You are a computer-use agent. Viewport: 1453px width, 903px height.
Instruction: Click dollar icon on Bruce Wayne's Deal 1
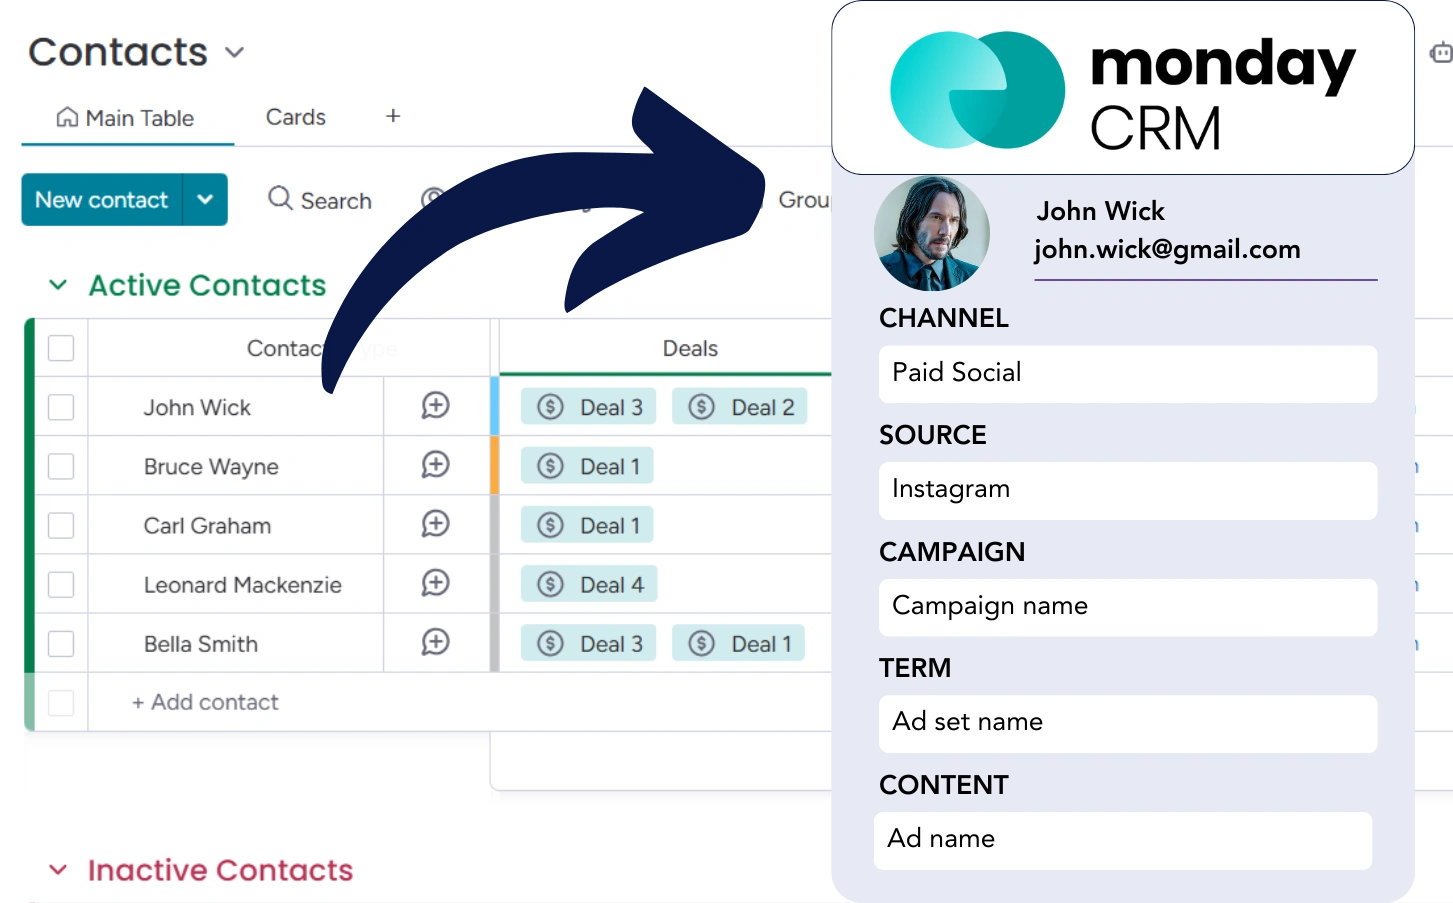point(550,465)
